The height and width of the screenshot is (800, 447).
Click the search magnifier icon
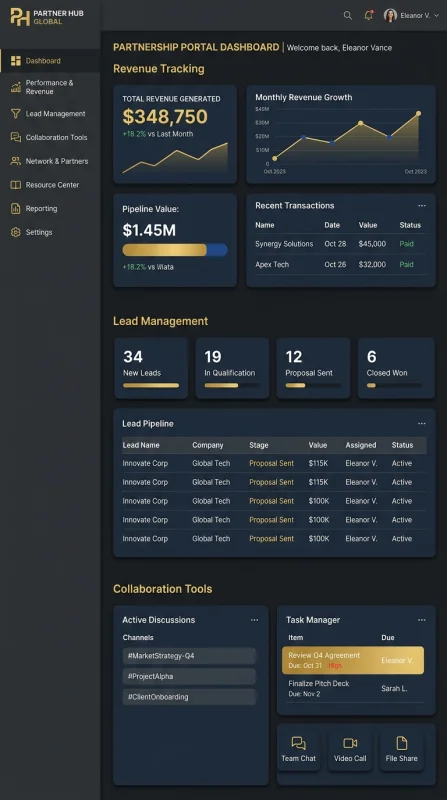[347, 15]
